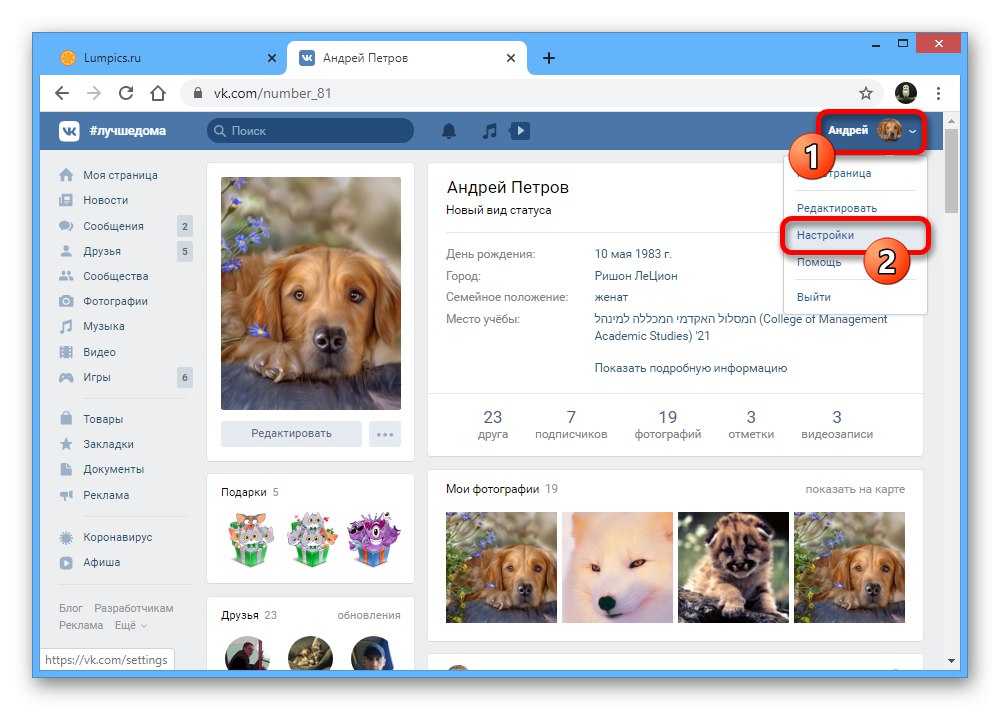Click the #лучшедома header text

(128, 131)
